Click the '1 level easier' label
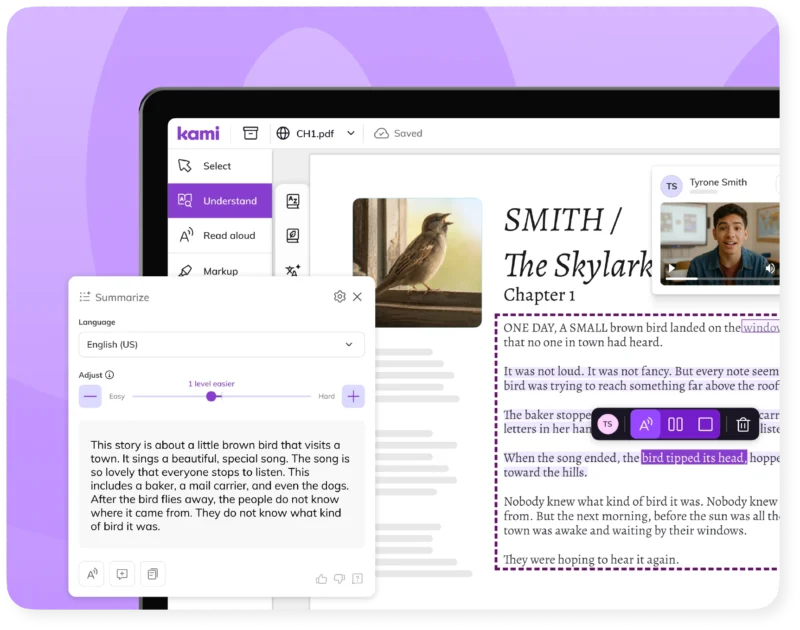 211,384
